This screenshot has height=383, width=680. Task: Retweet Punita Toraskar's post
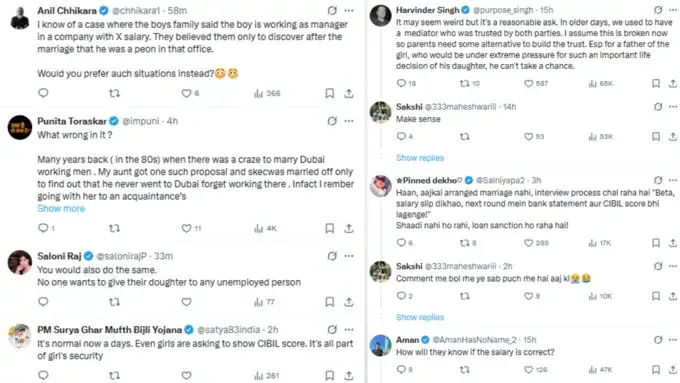click(x=114, y=228)
